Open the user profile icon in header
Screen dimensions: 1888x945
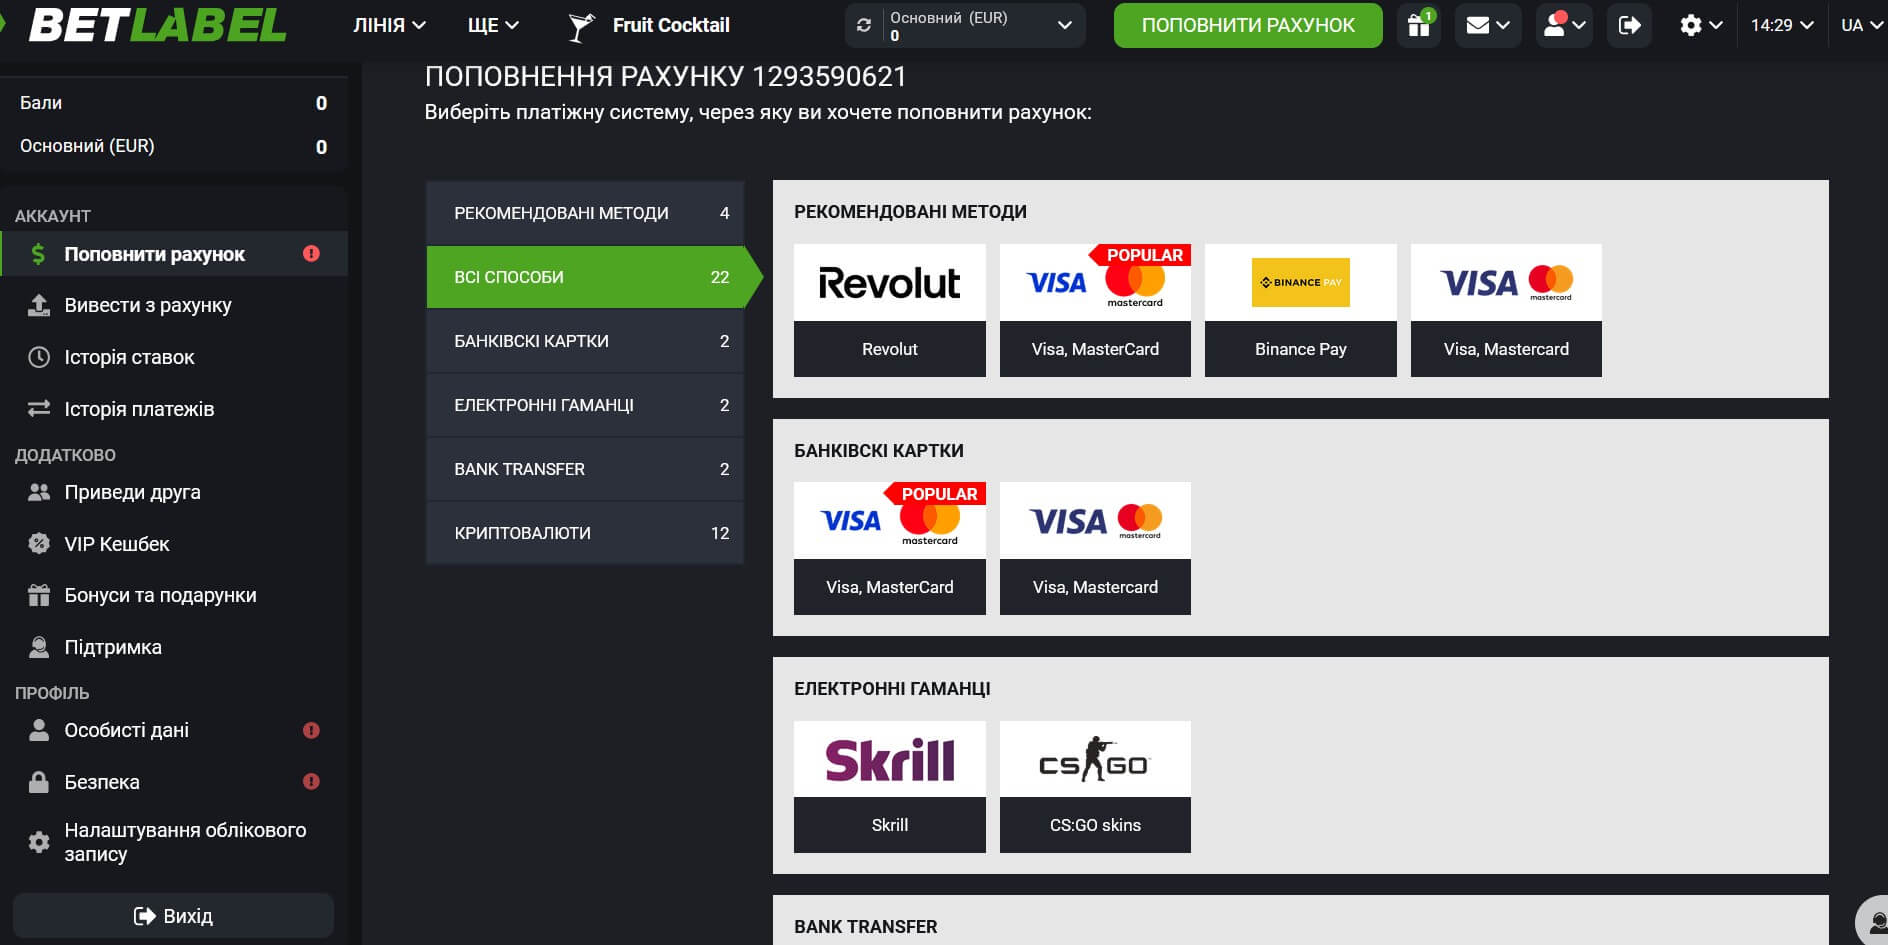tap(1554, 25)
